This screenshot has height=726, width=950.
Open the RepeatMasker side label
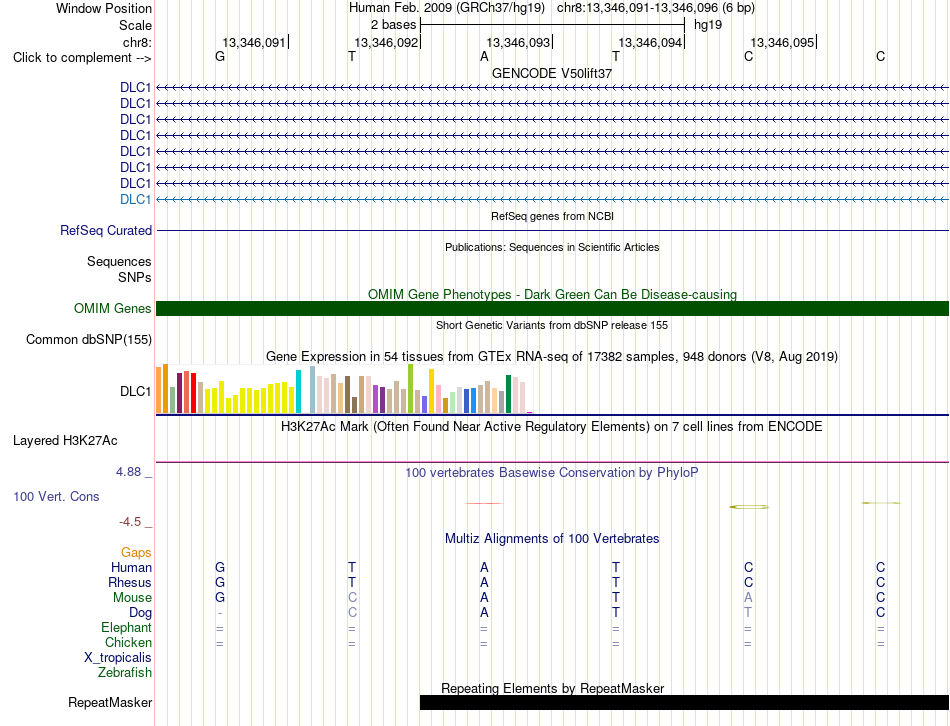(110, 702)
